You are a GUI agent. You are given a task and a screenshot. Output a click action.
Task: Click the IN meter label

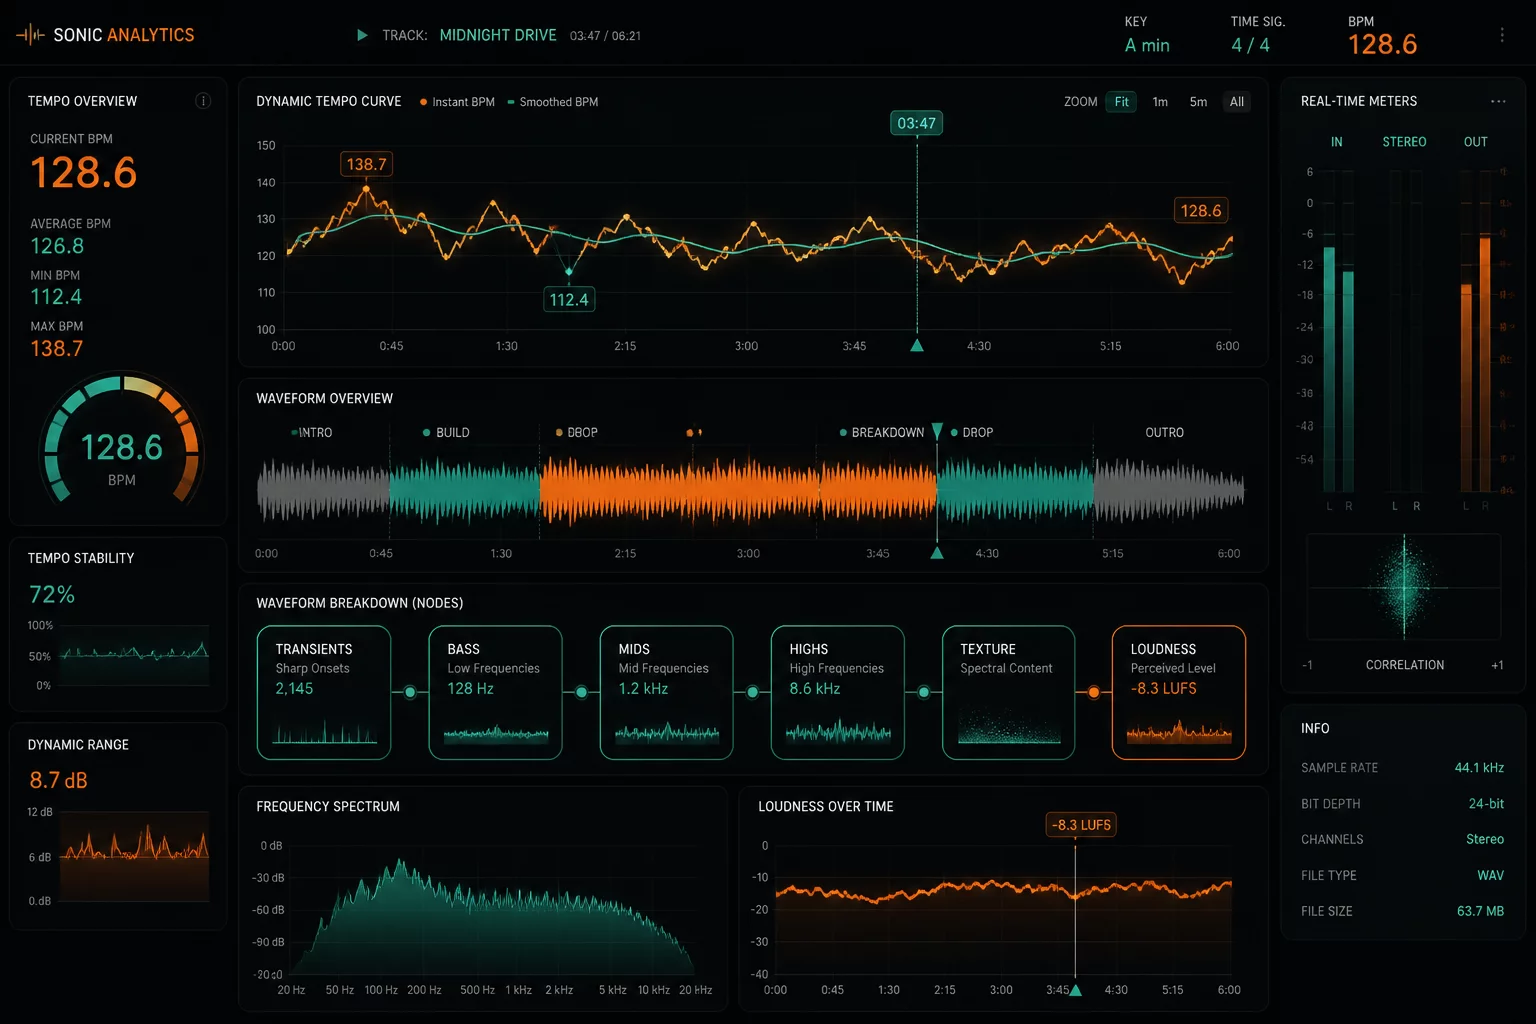1336,142
